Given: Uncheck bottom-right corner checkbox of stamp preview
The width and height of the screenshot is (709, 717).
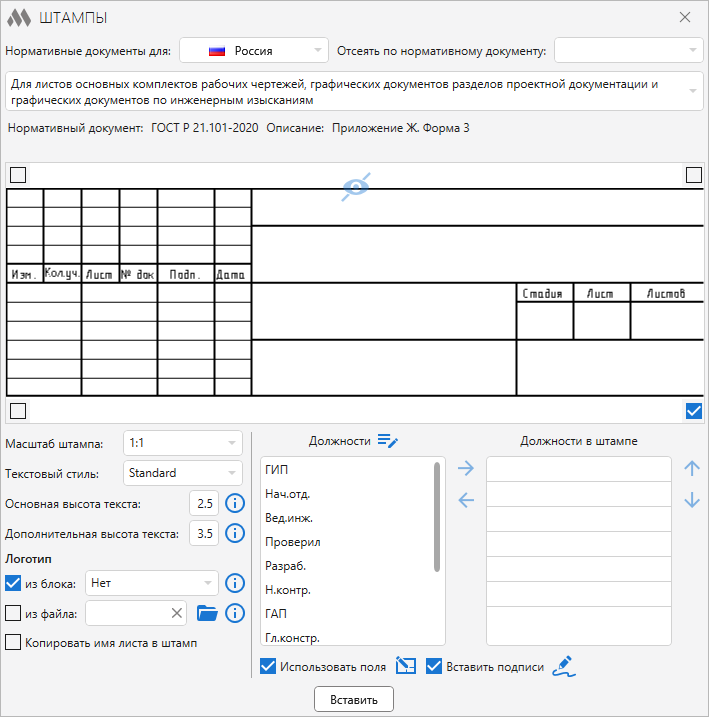Looking at the screenshot, I should click(694, 411).
